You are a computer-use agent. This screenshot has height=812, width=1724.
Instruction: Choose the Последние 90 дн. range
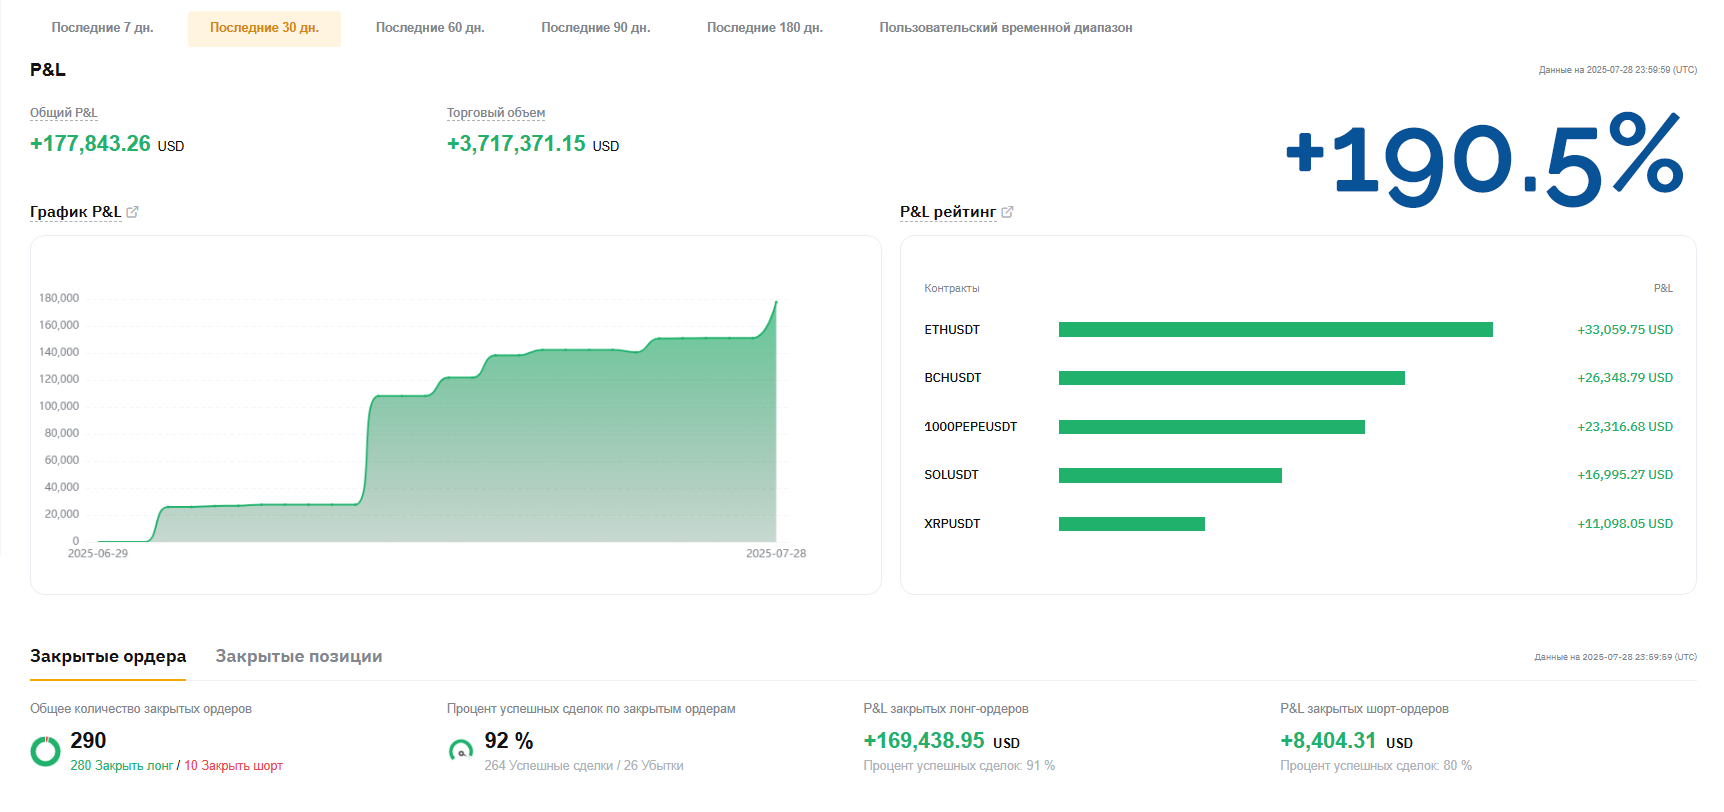click(x=596, y=28)
